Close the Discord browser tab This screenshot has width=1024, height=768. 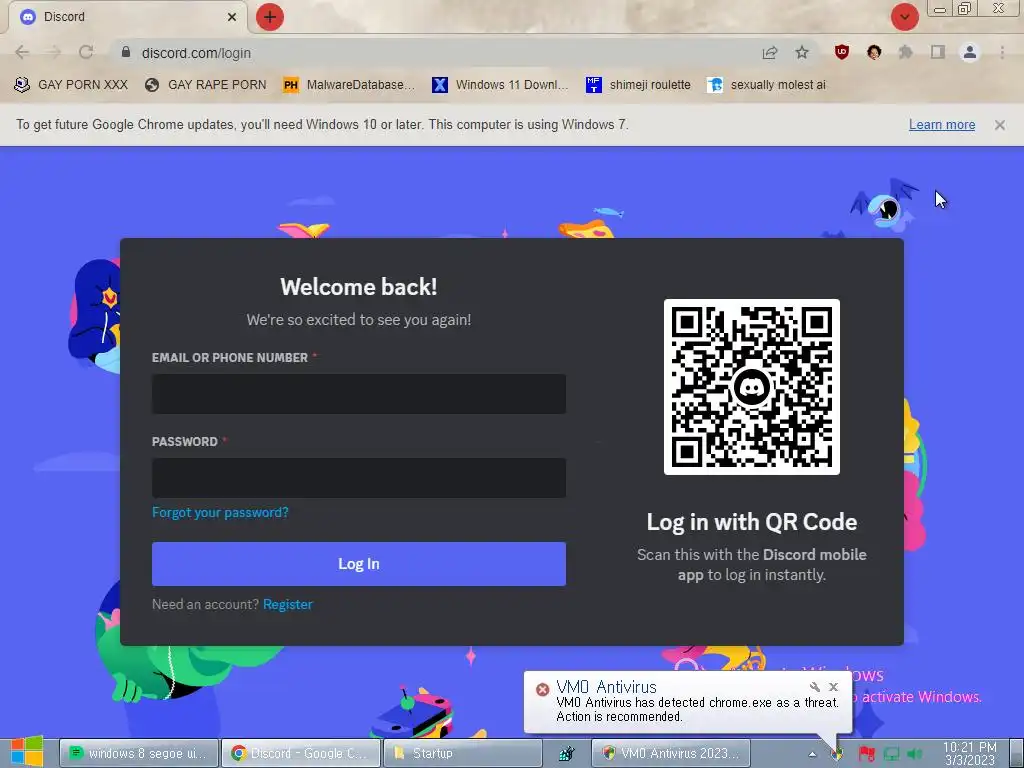tap(232, 17)
